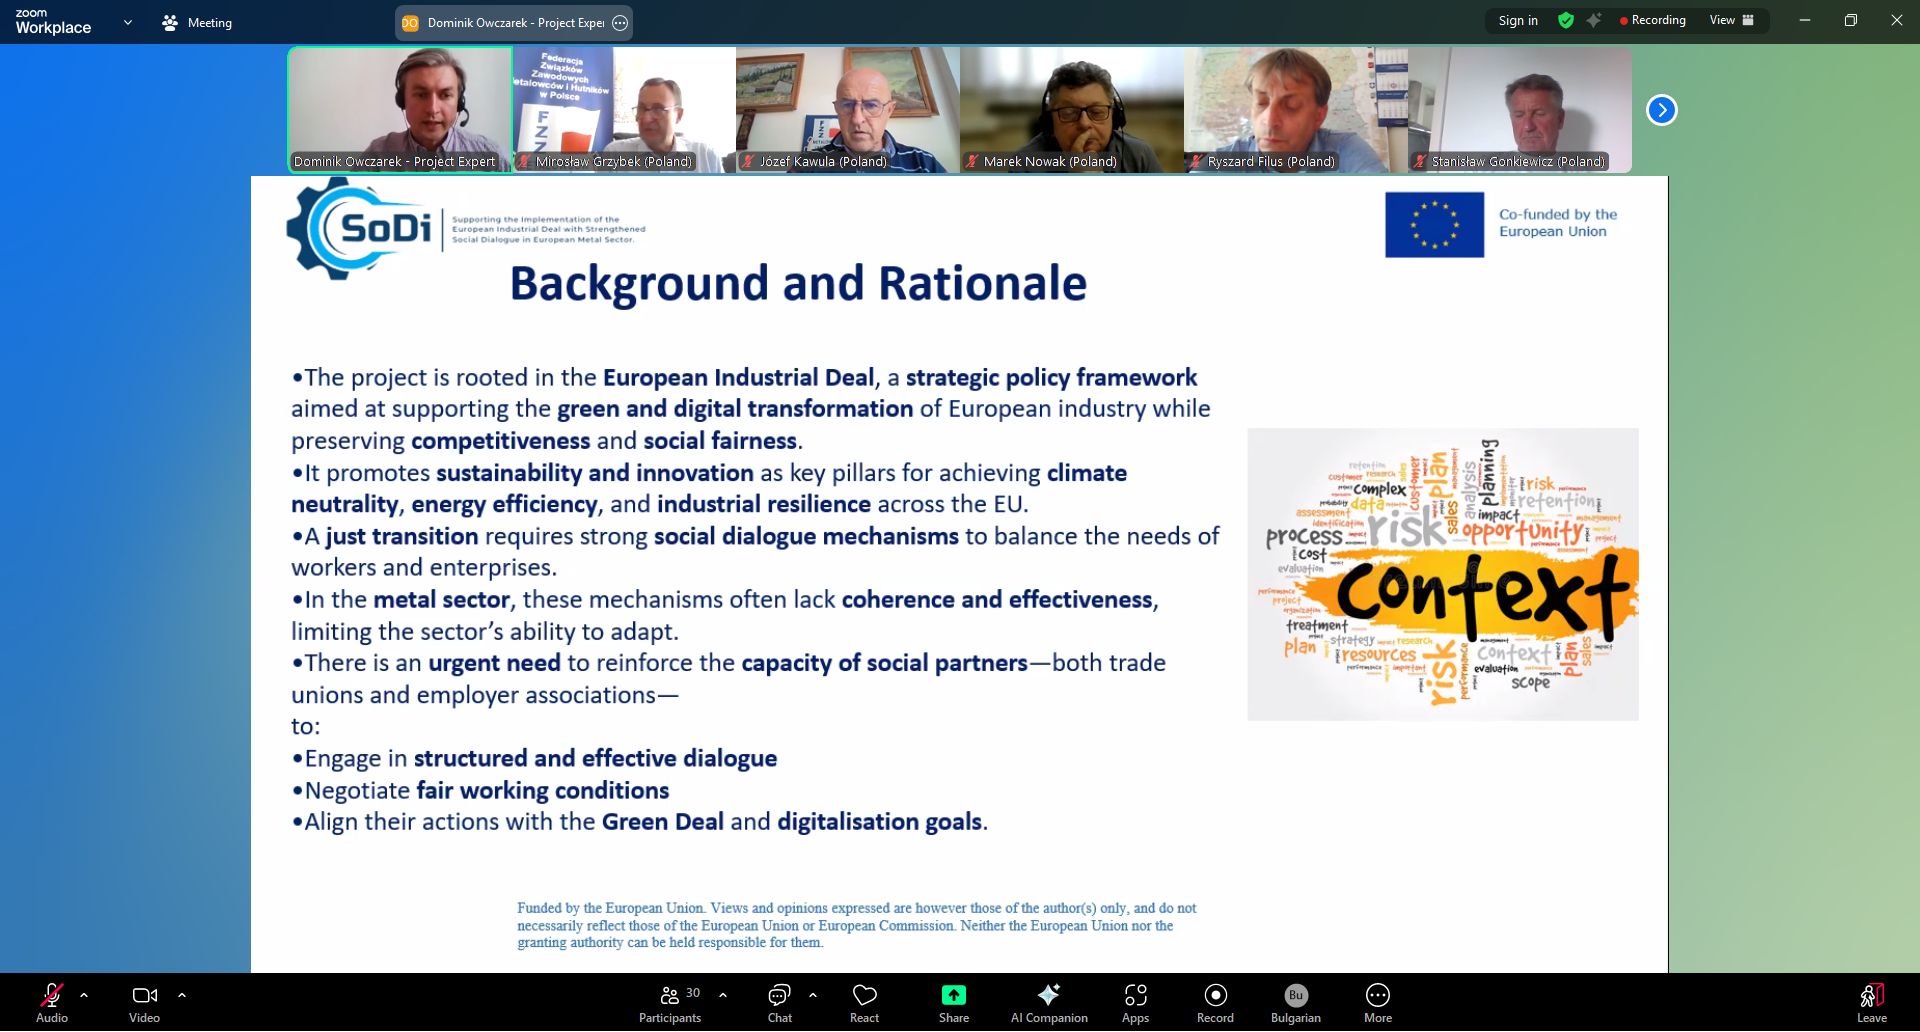Click the Meeting tab at top
The width and height of the screenshot is (1920, 1032).
pyautogui.click(x=197, y=22)
